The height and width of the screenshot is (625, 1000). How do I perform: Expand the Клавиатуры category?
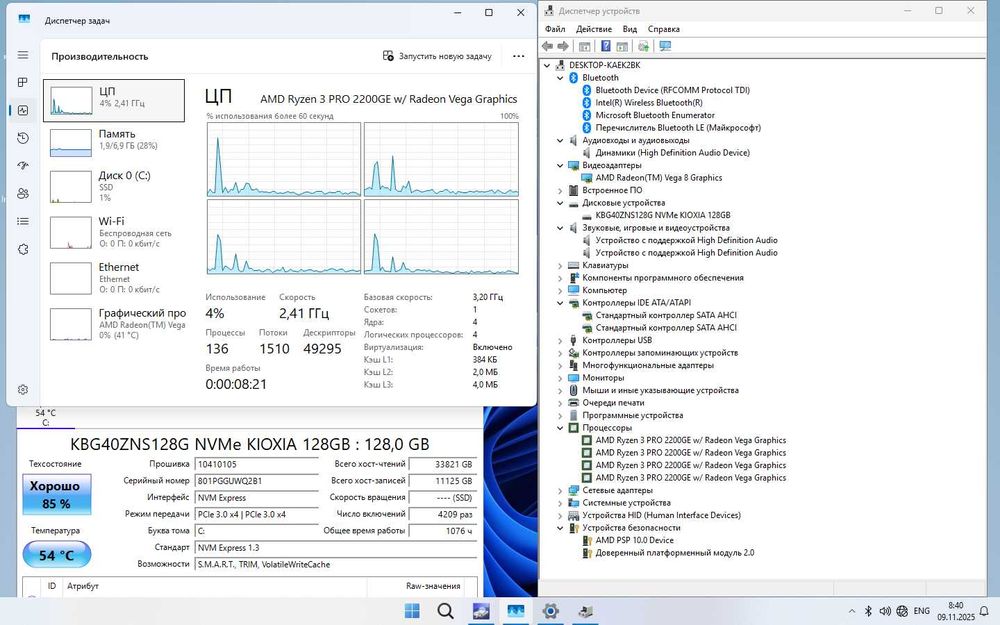pyautogui.click(x=560, y=265)
